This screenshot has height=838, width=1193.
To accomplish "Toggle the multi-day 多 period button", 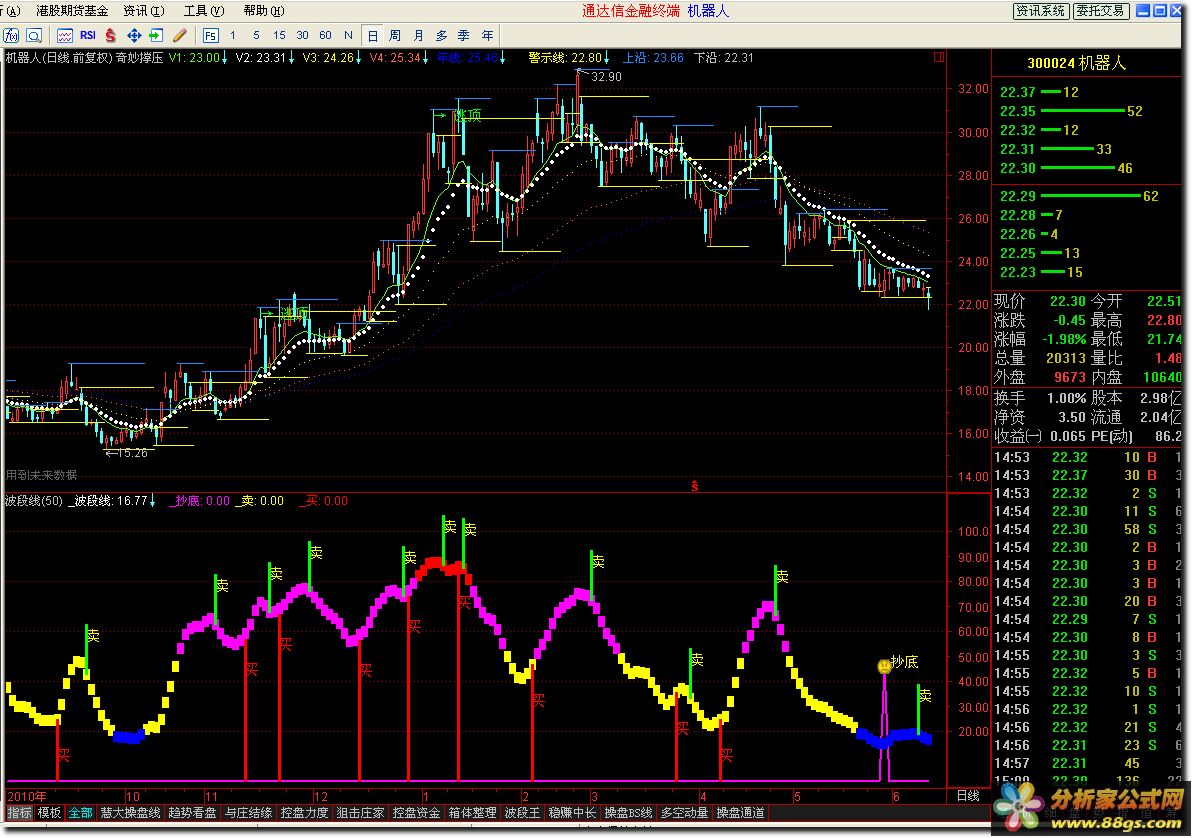I will tap(441, 36).
